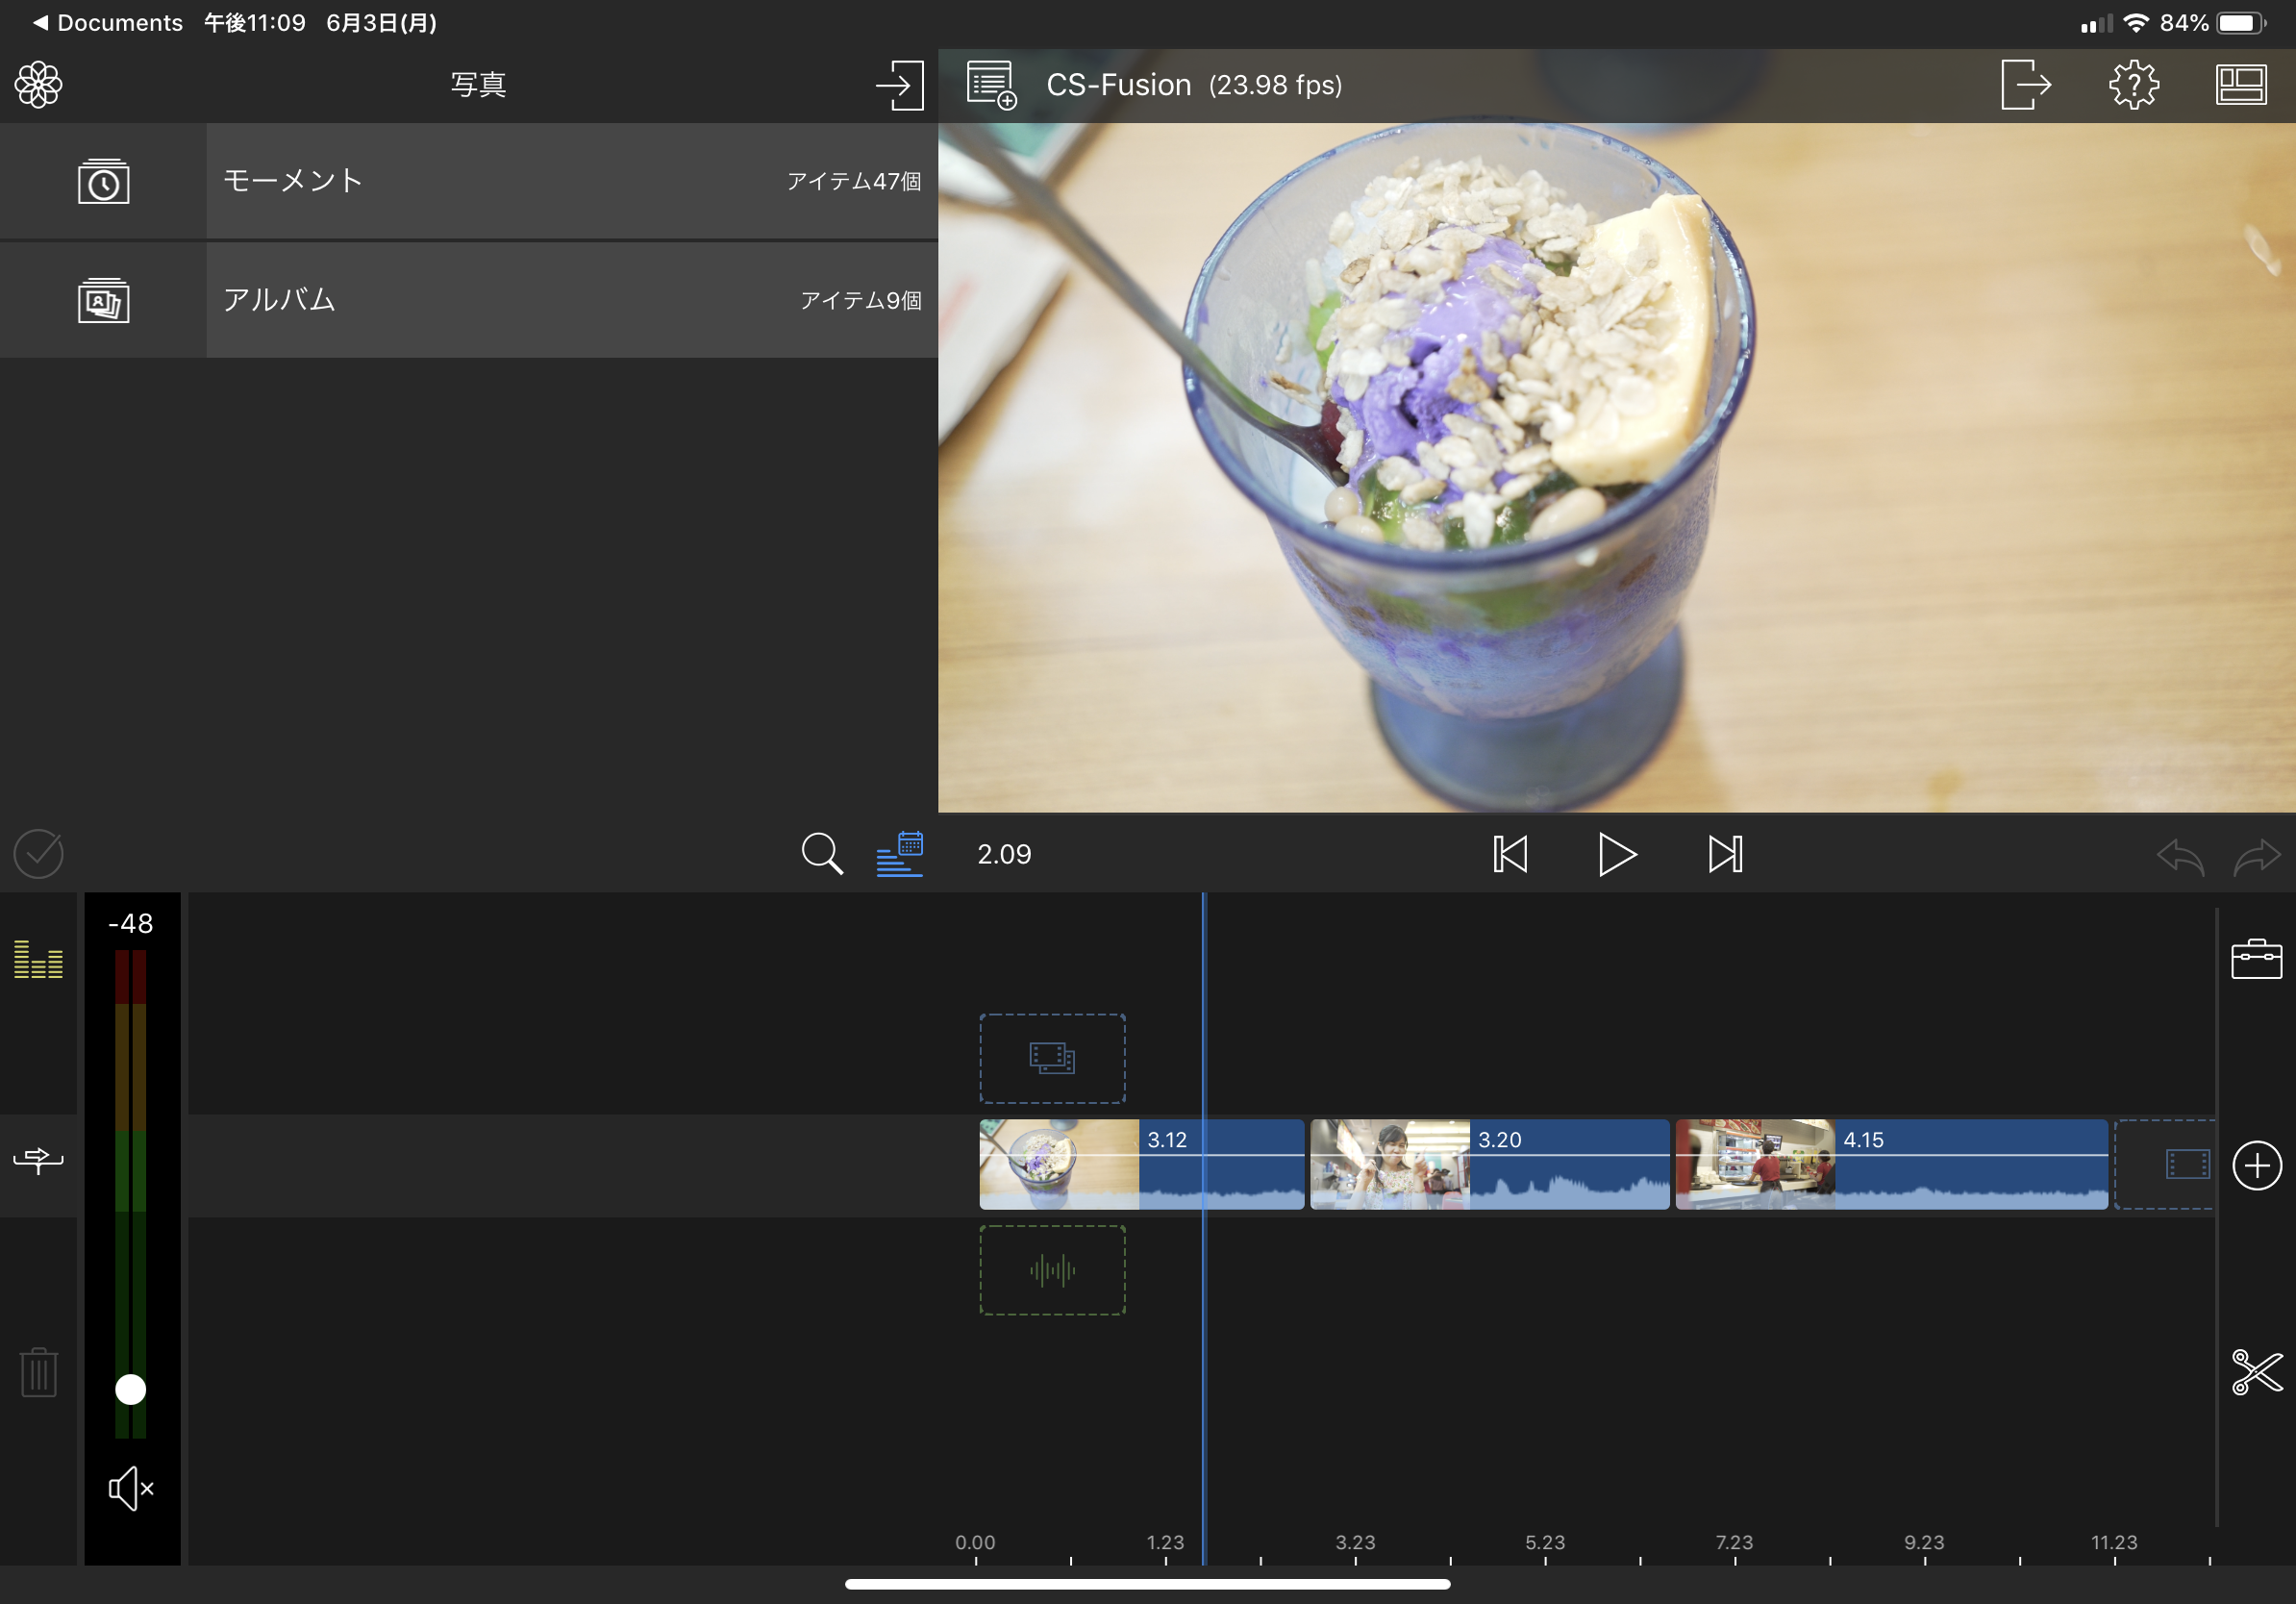Go back to Documents app

point(108,22)
